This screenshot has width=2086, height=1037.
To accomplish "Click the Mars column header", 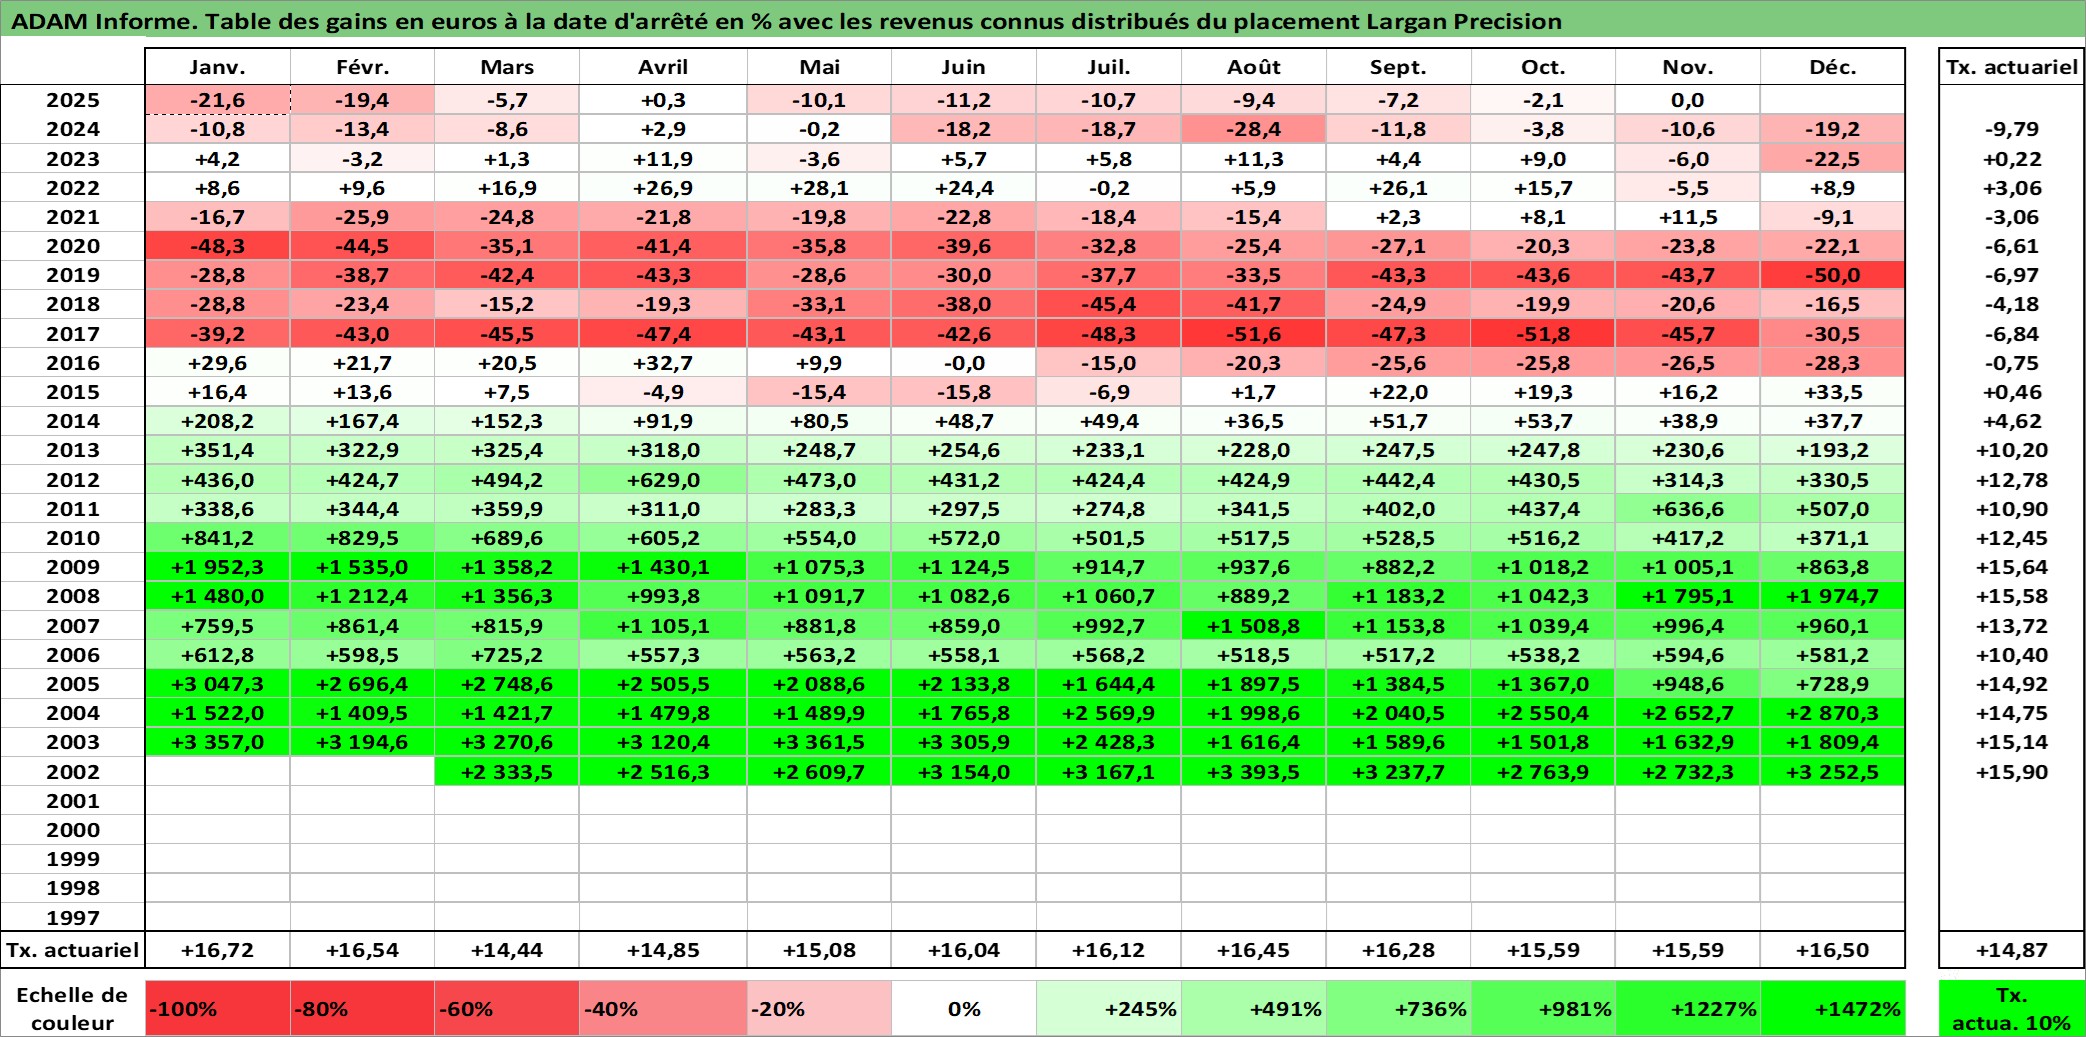I will point(507,67).
